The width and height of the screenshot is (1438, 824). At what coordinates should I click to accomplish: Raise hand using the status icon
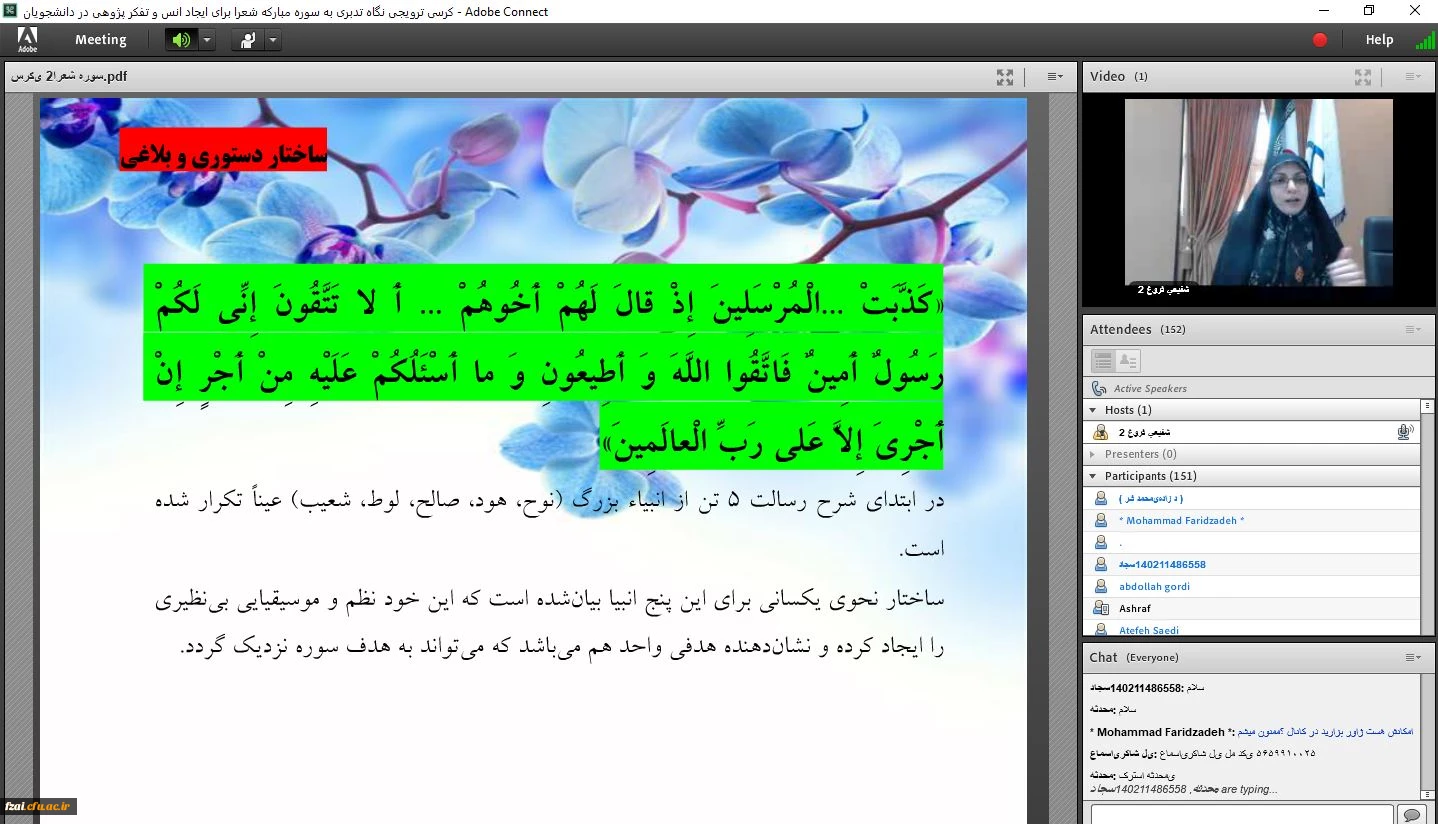[248, 40]
